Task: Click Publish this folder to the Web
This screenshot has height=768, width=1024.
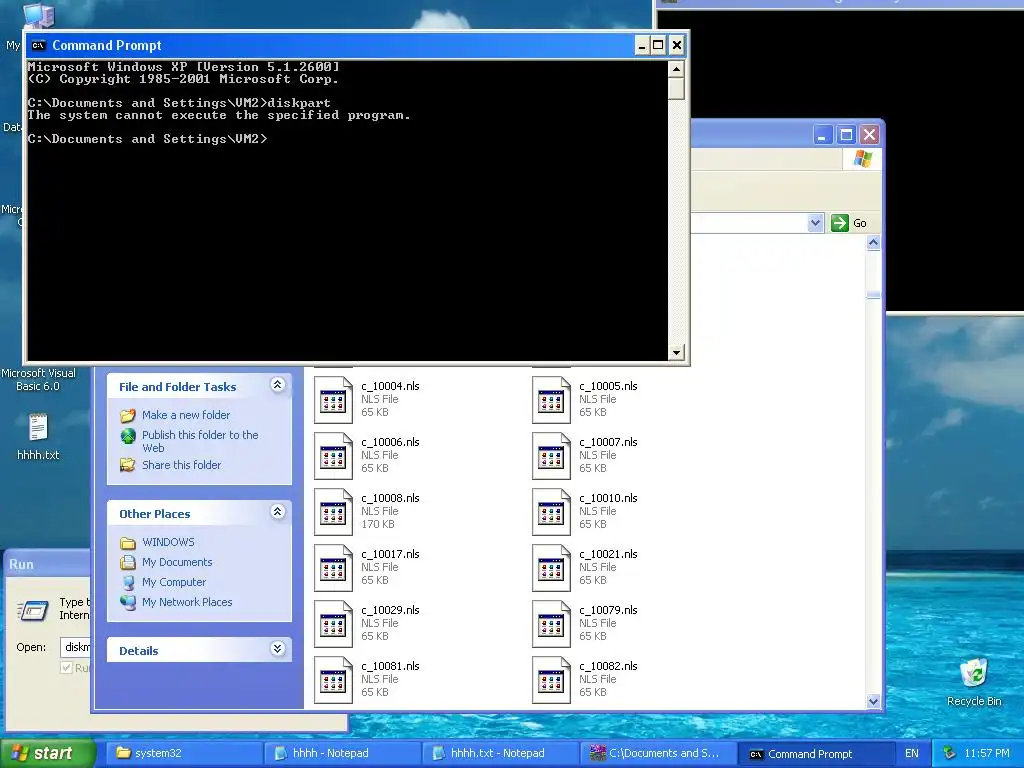Action: click(x=200, y=441)
